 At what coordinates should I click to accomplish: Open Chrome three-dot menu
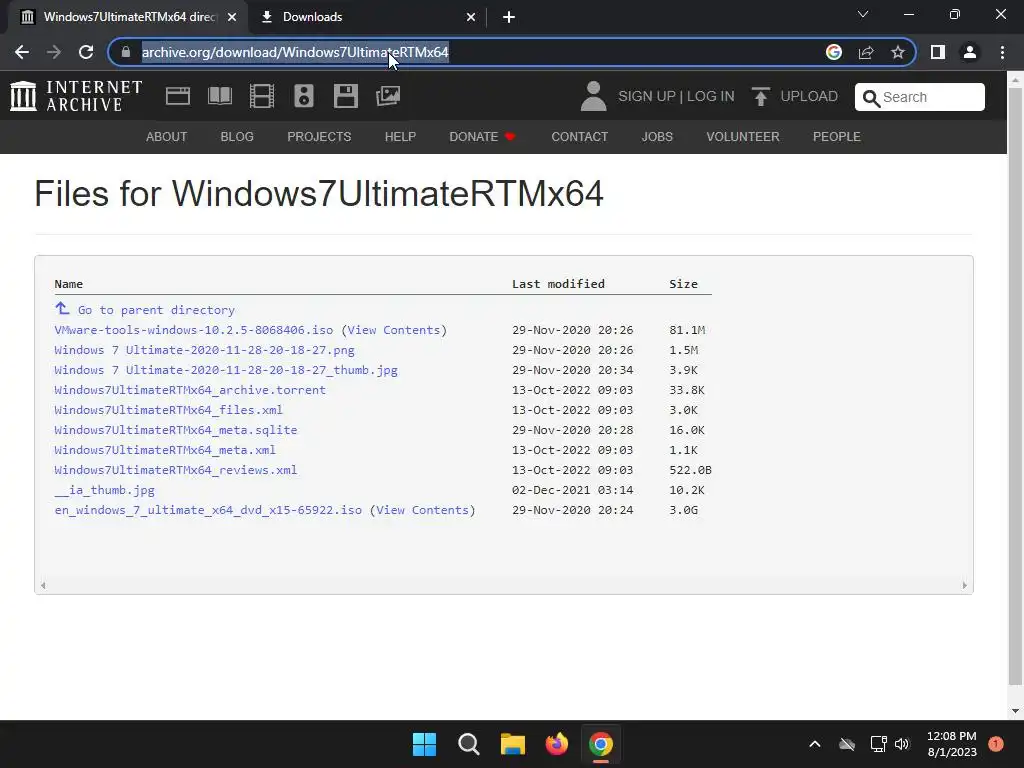click(x=1002, y=52)
